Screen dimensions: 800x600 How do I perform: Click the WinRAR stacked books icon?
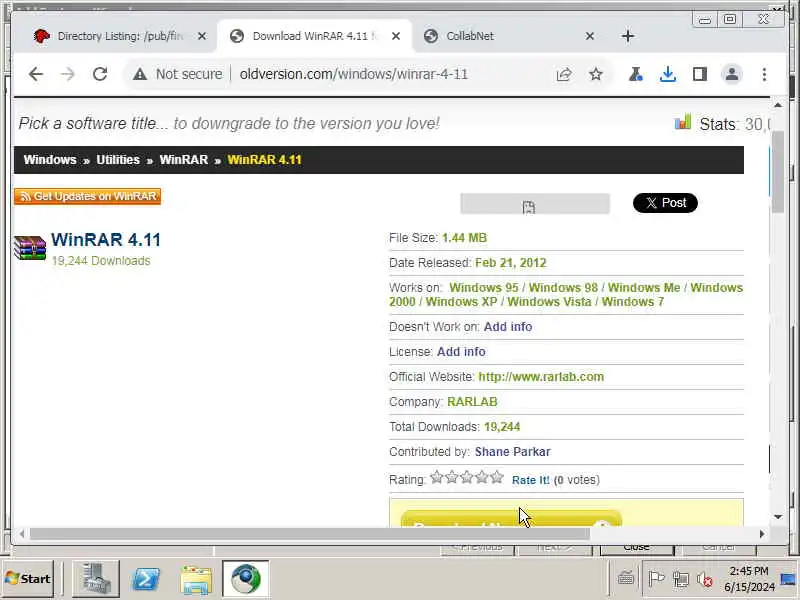[30, 248]
